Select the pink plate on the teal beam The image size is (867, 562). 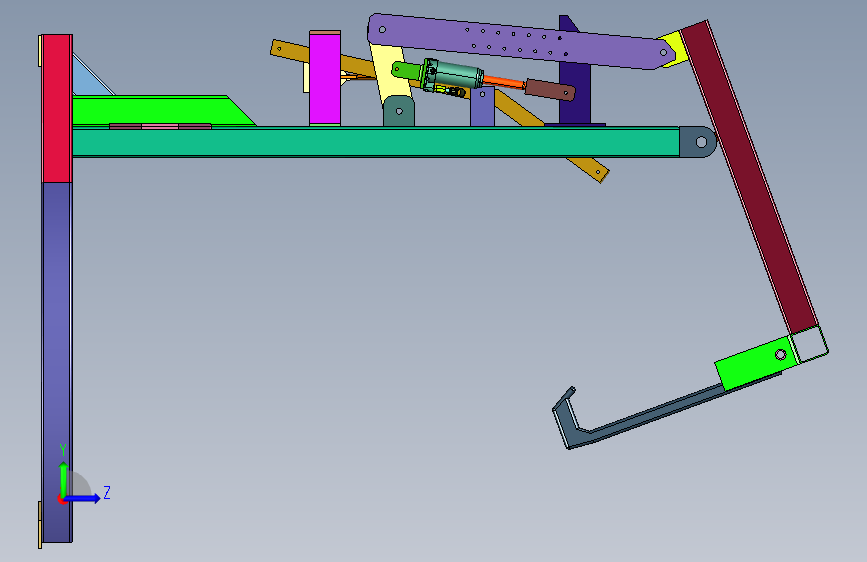(x=160, y=126)
